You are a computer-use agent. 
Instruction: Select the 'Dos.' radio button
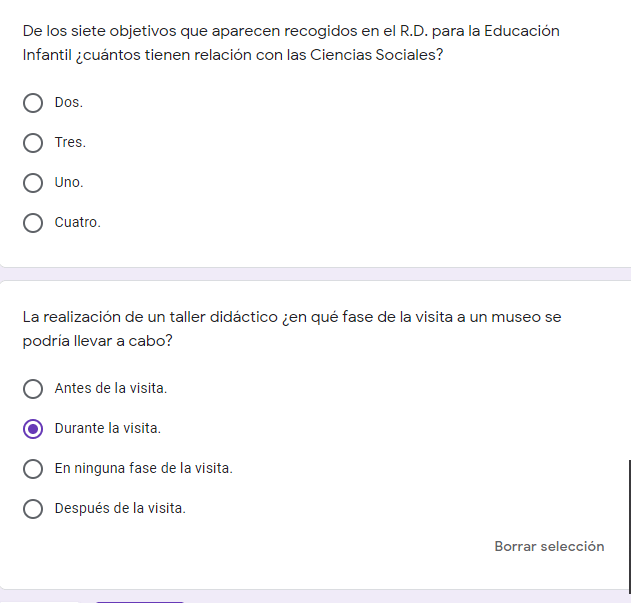pyautogui.click(x=33, y=103)
